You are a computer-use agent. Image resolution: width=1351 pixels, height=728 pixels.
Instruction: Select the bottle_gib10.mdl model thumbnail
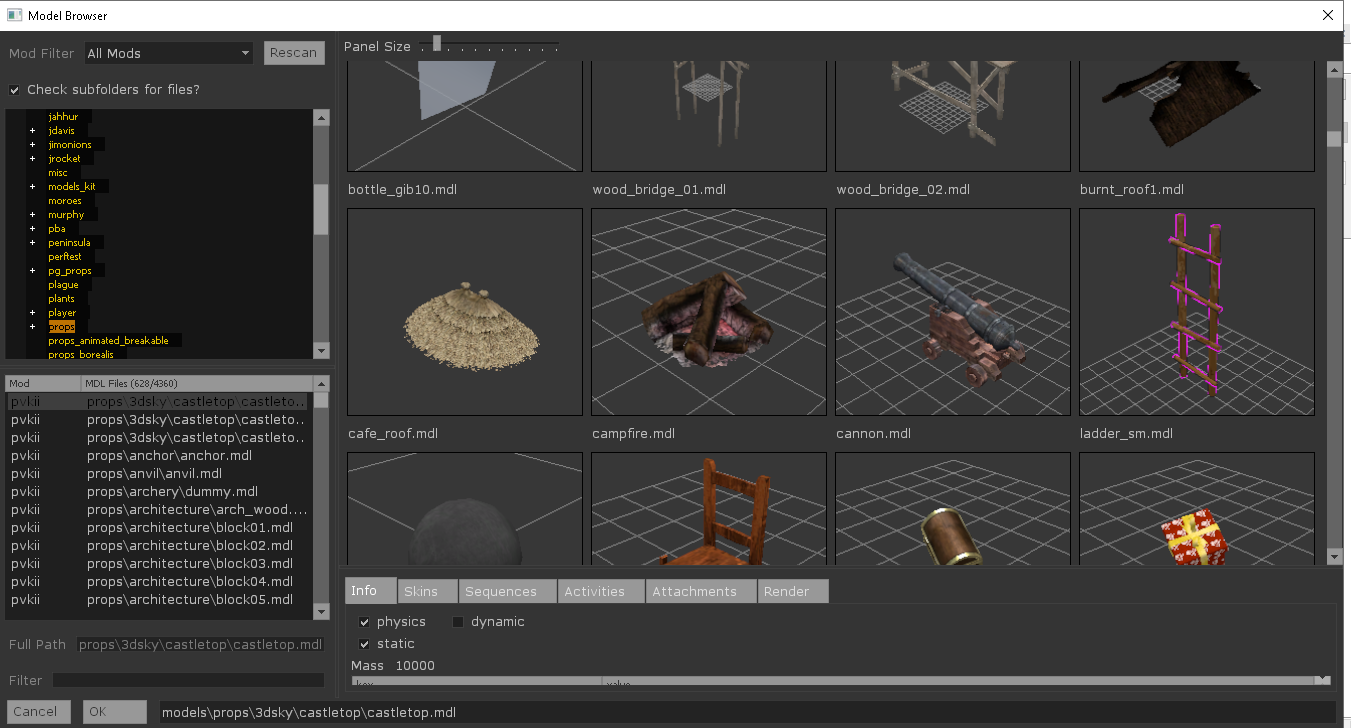465,116
